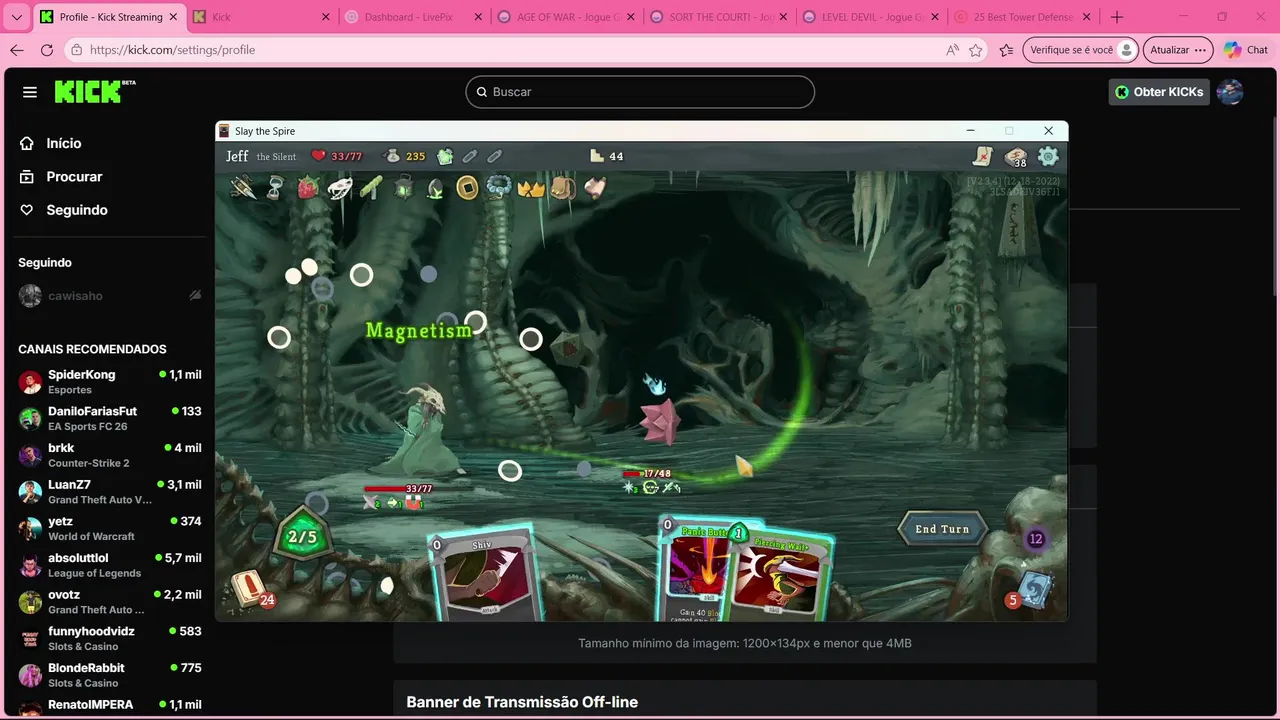The width and height of the screenshot is (1280, 720).
Task: Select the green potion in the top bar
Action: [x=445, y=156]
